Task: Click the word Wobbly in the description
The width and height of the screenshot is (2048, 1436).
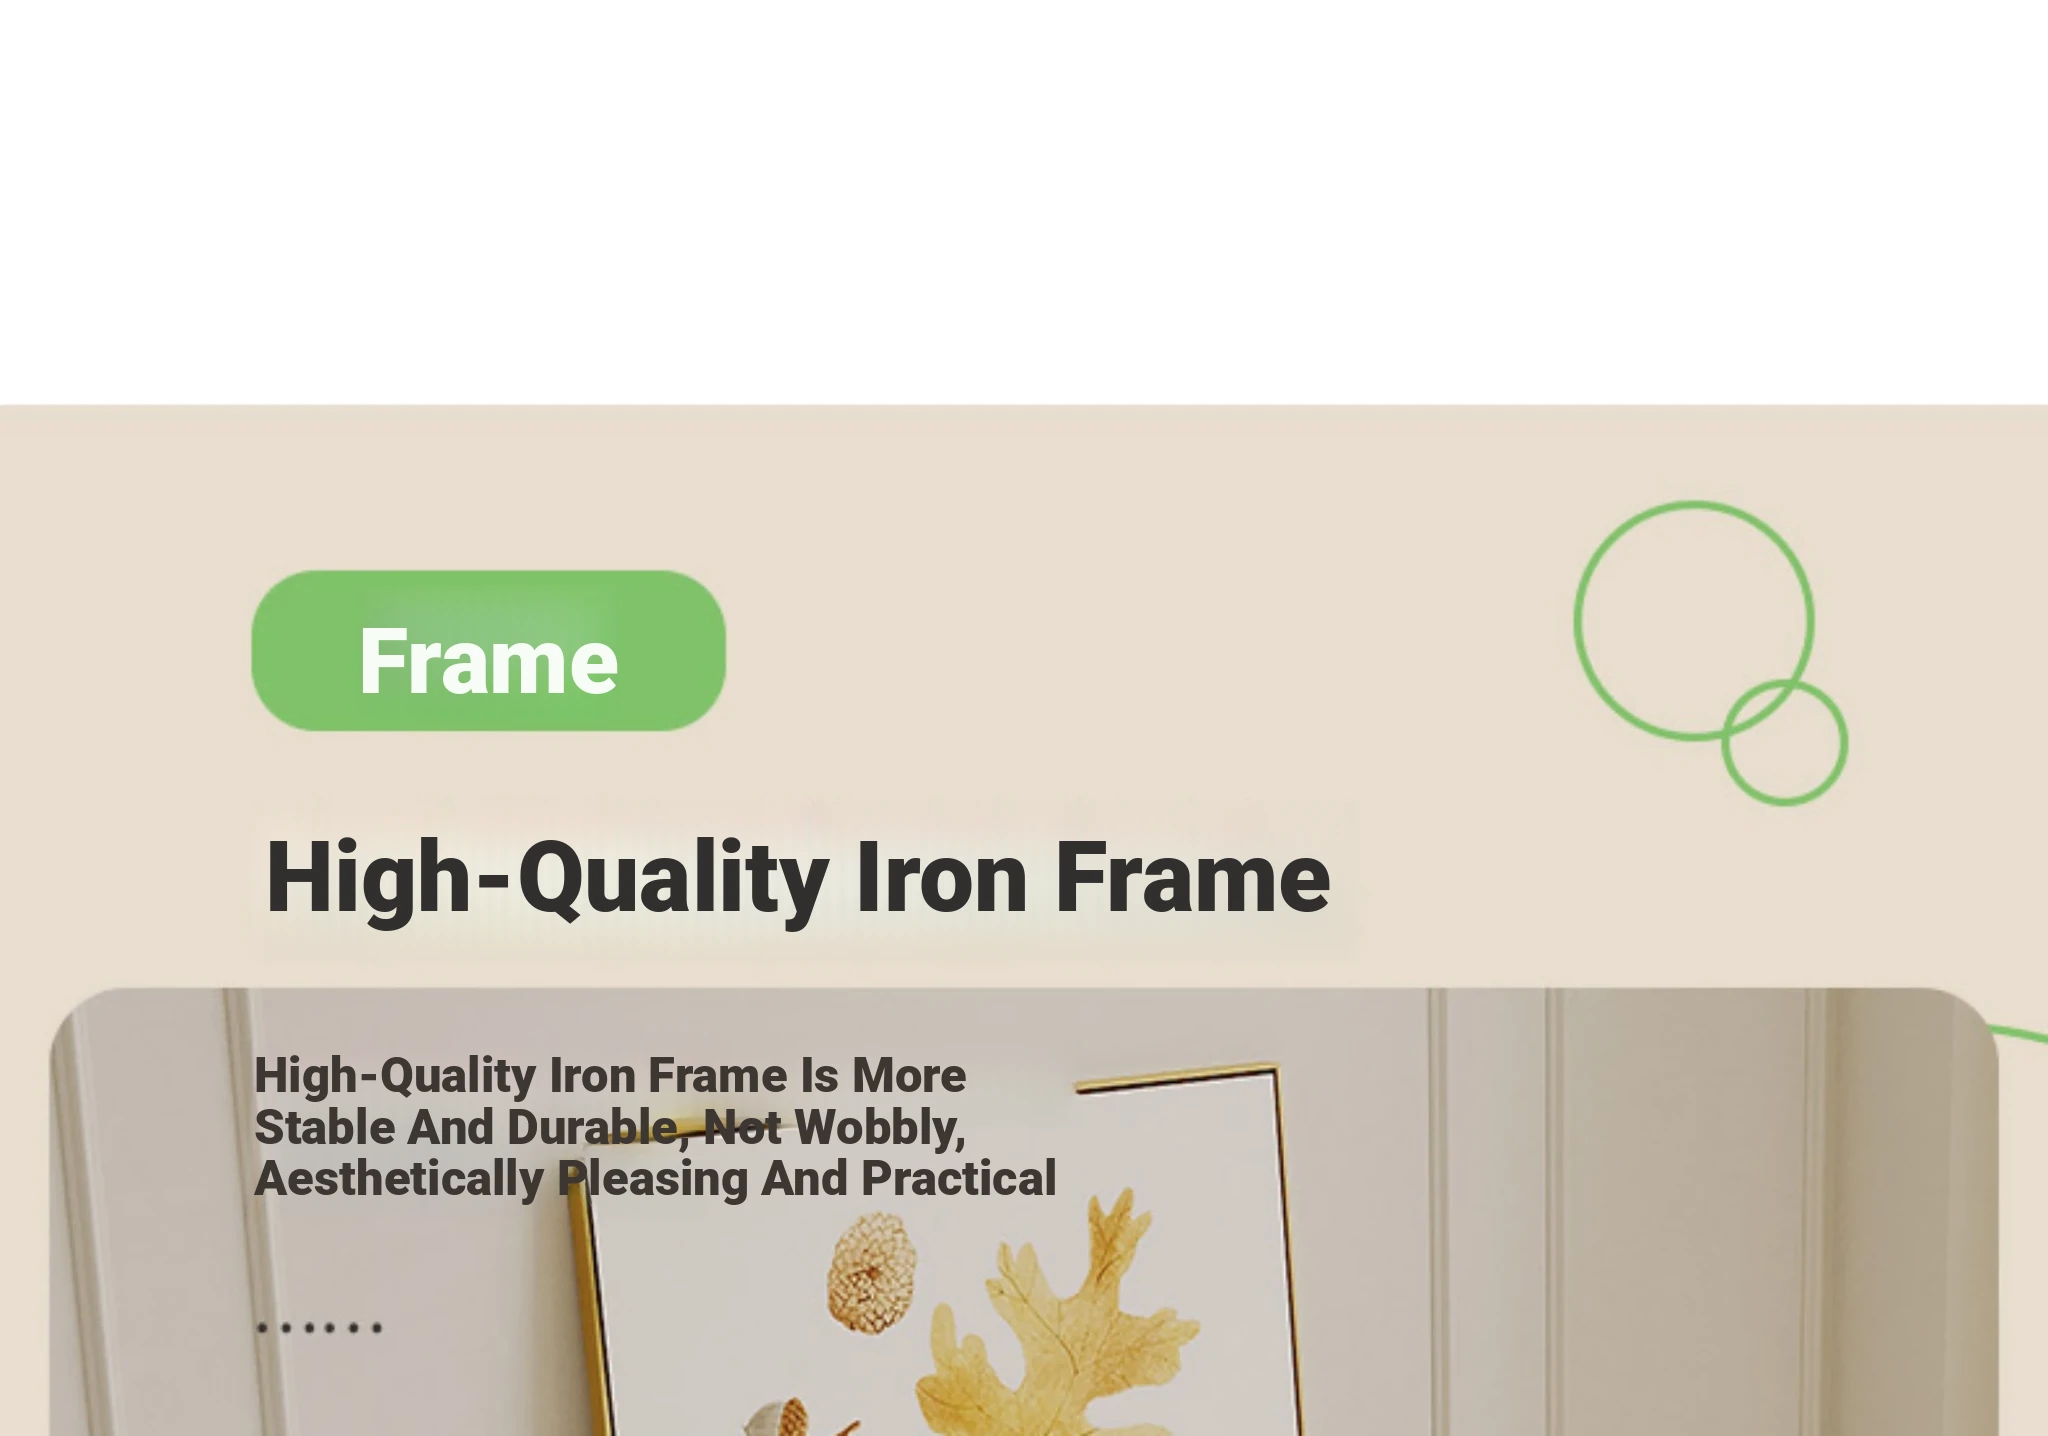Action: click(880, 1128)
